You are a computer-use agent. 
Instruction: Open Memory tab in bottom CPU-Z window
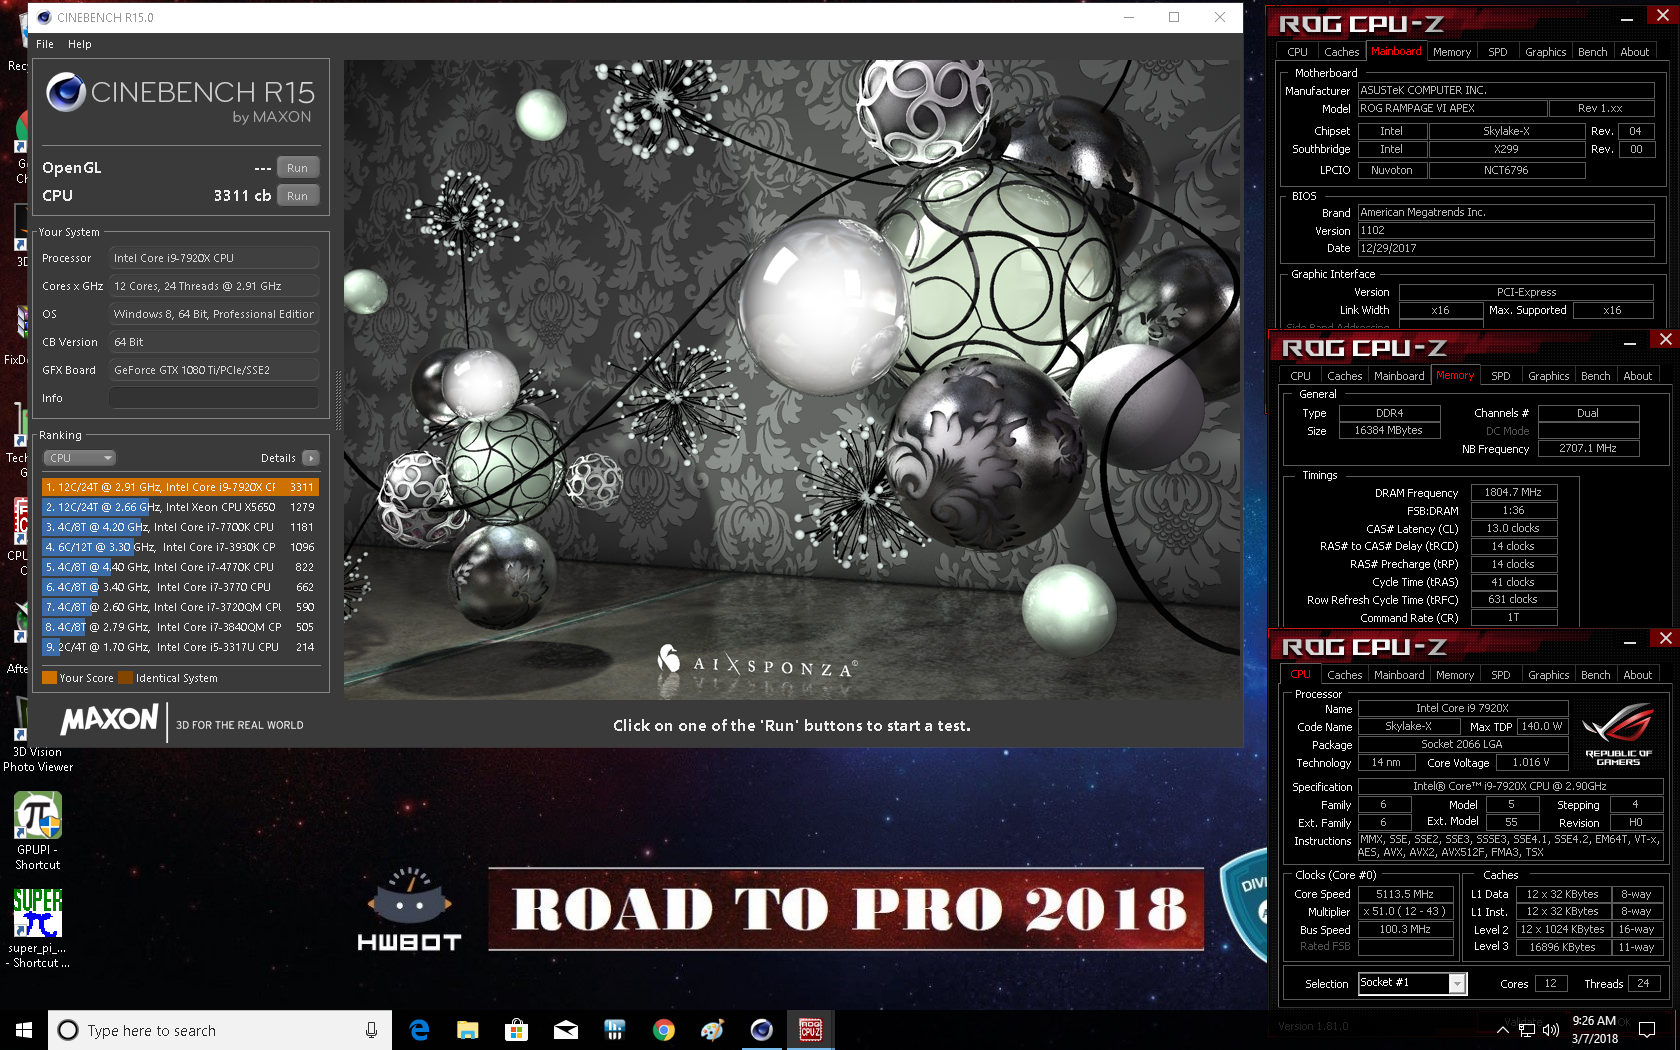(1454, 675)
